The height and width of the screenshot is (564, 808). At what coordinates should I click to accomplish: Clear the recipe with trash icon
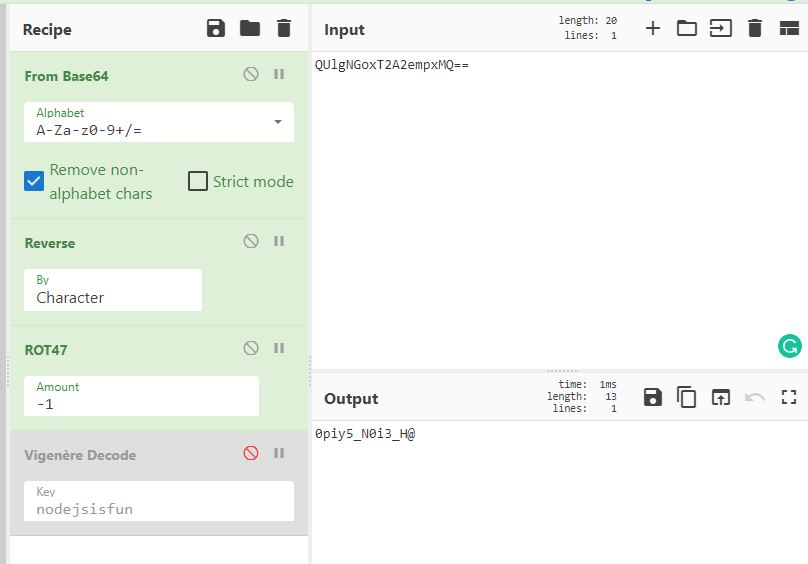[284, 29]
